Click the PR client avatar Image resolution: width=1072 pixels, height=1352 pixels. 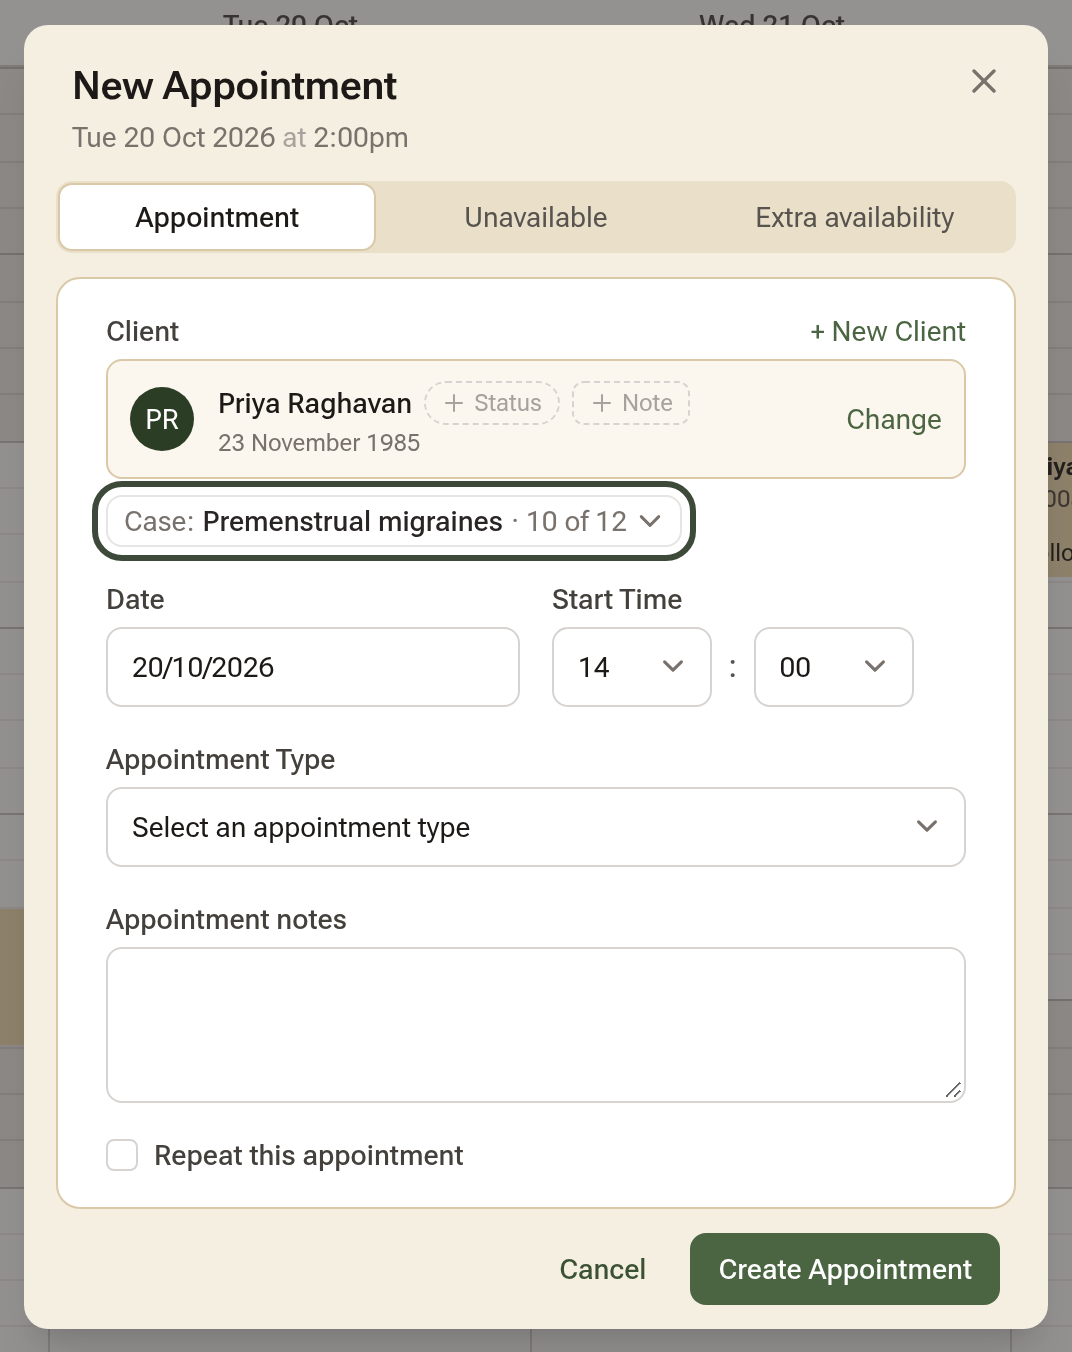pos(162,419)
